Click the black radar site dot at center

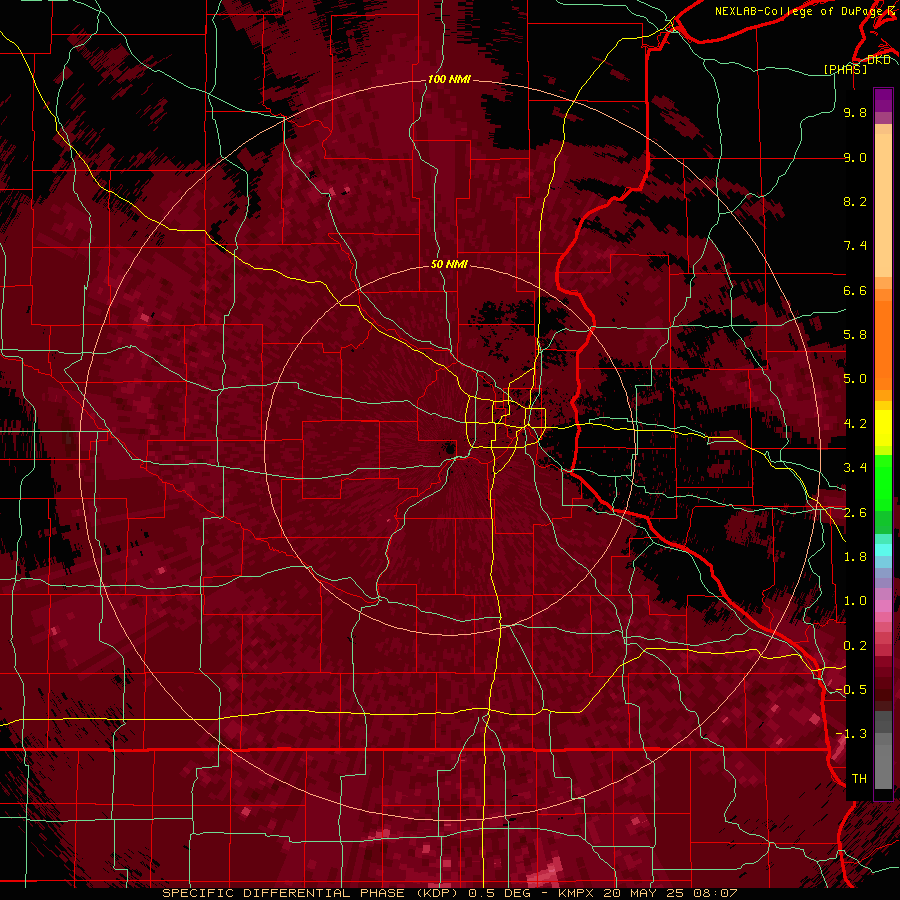tap(449, 448)
